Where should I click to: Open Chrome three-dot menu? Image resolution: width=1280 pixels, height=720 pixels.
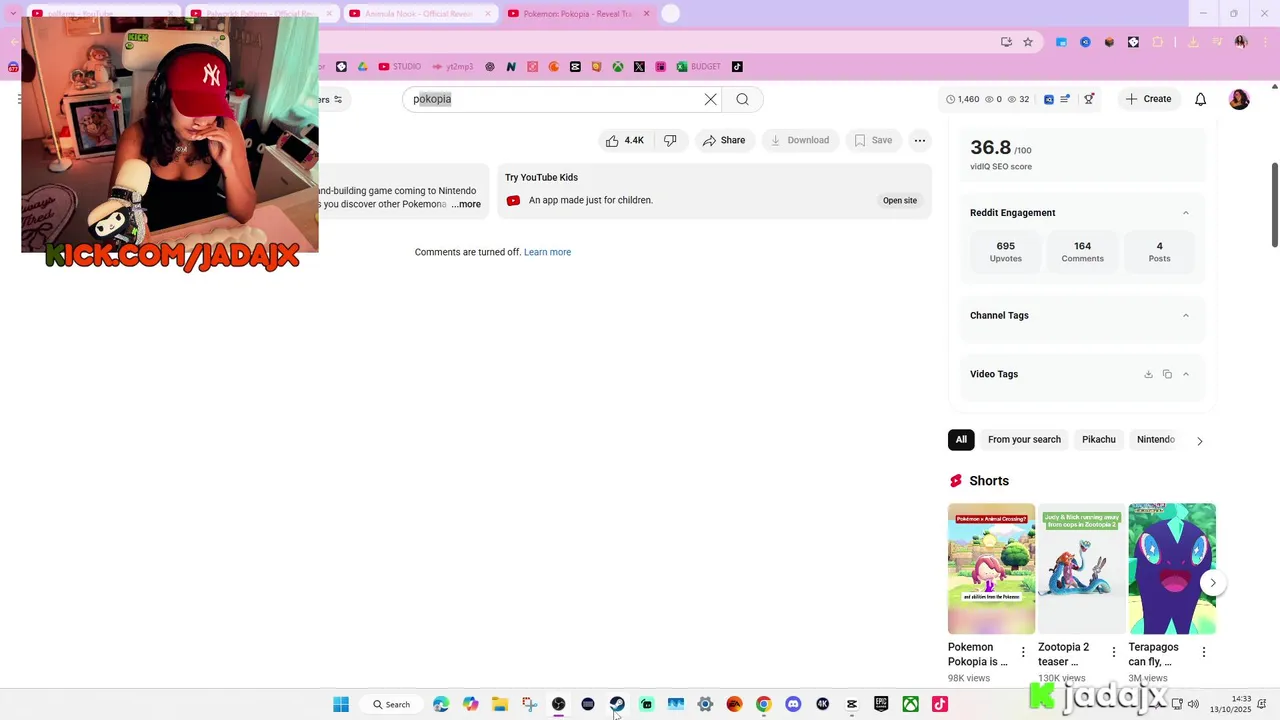click(1263, 42)
